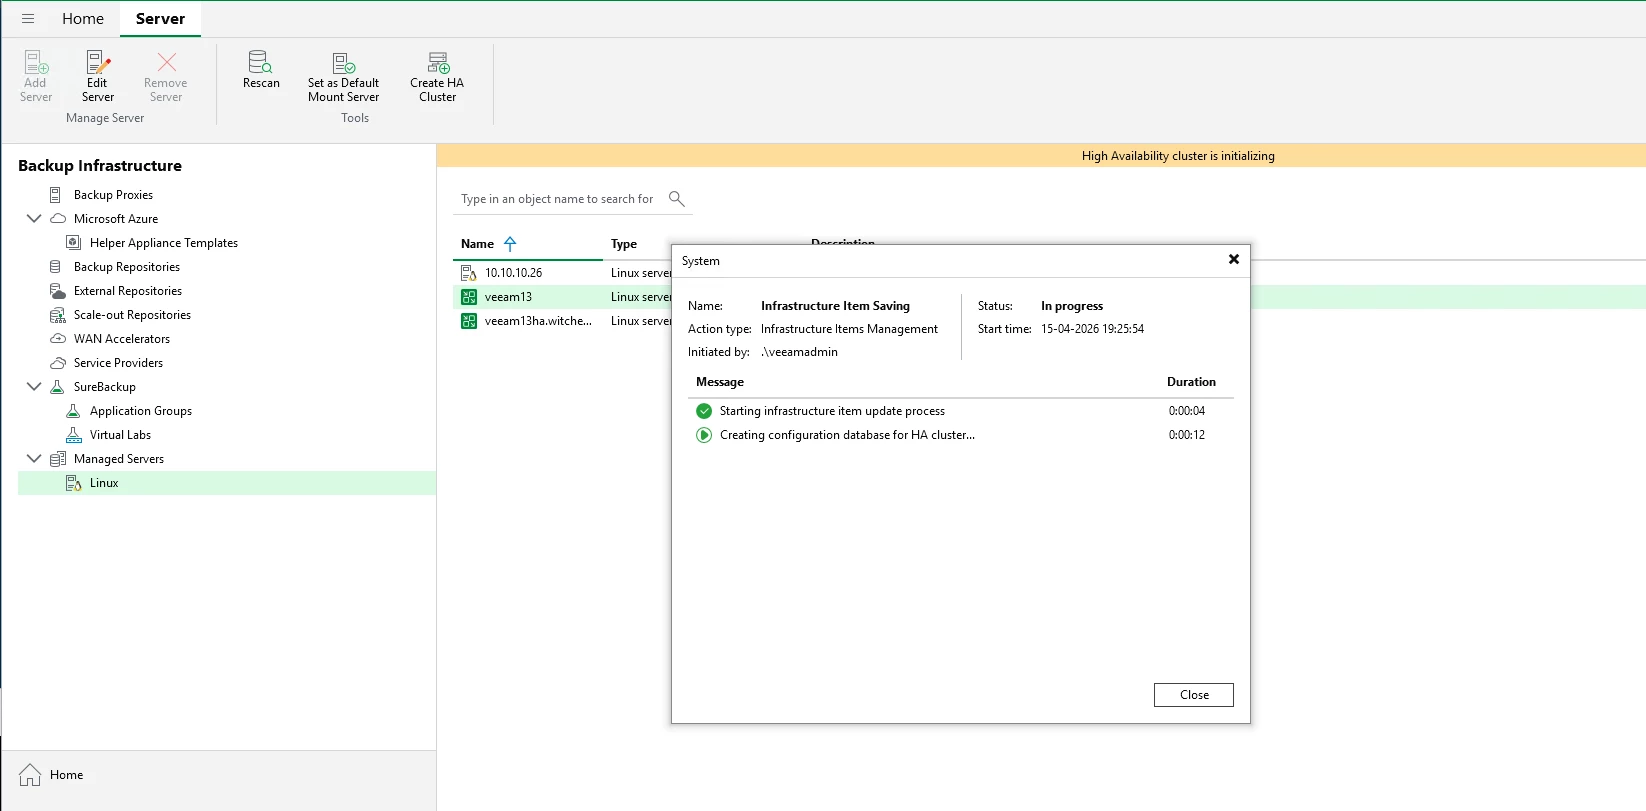Click the WAN Accelerators icon
This screenshot has height=811, width=1646.
click(x=58, y=339)
